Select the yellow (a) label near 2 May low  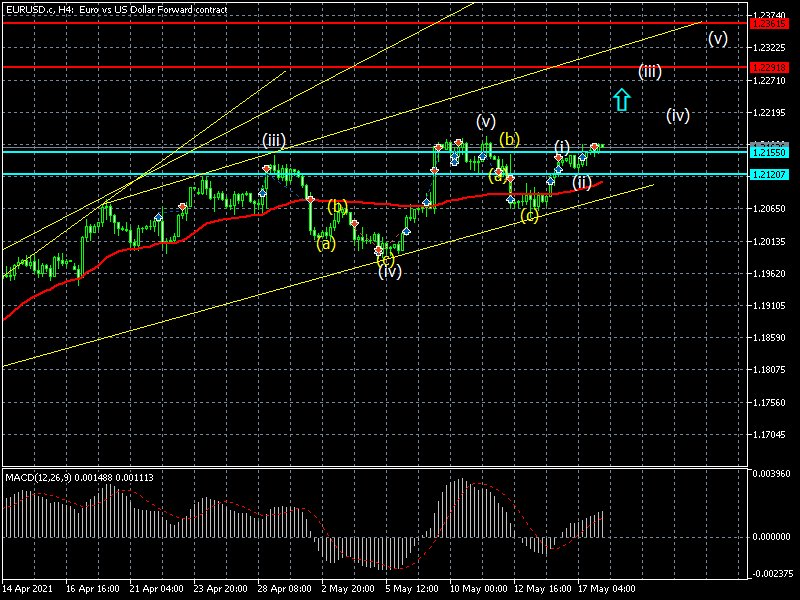326,243
